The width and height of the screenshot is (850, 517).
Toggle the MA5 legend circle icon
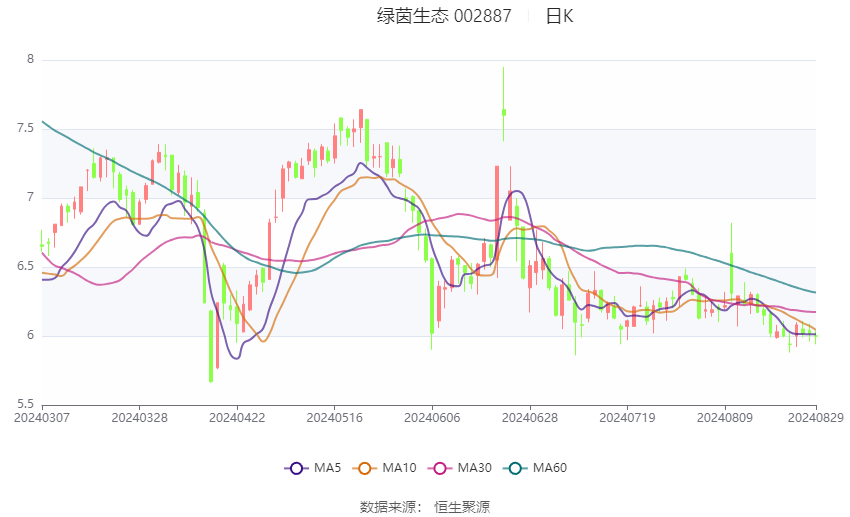tap(296, 468)
